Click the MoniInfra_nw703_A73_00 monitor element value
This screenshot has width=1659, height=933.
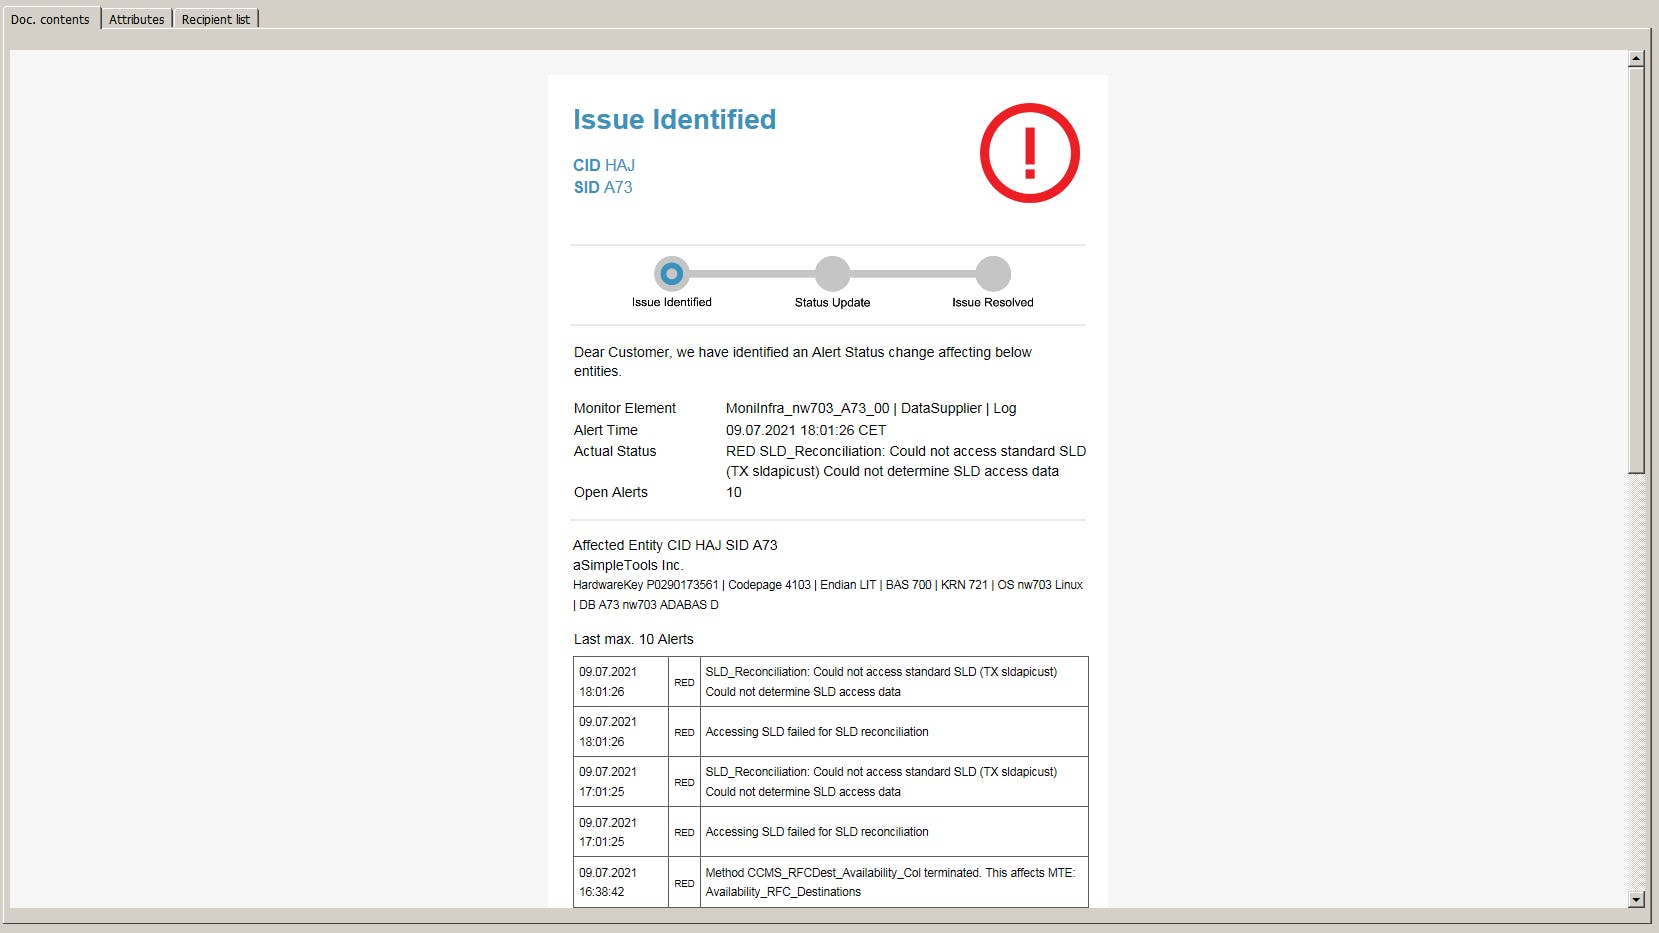click(x=871, y=408)
